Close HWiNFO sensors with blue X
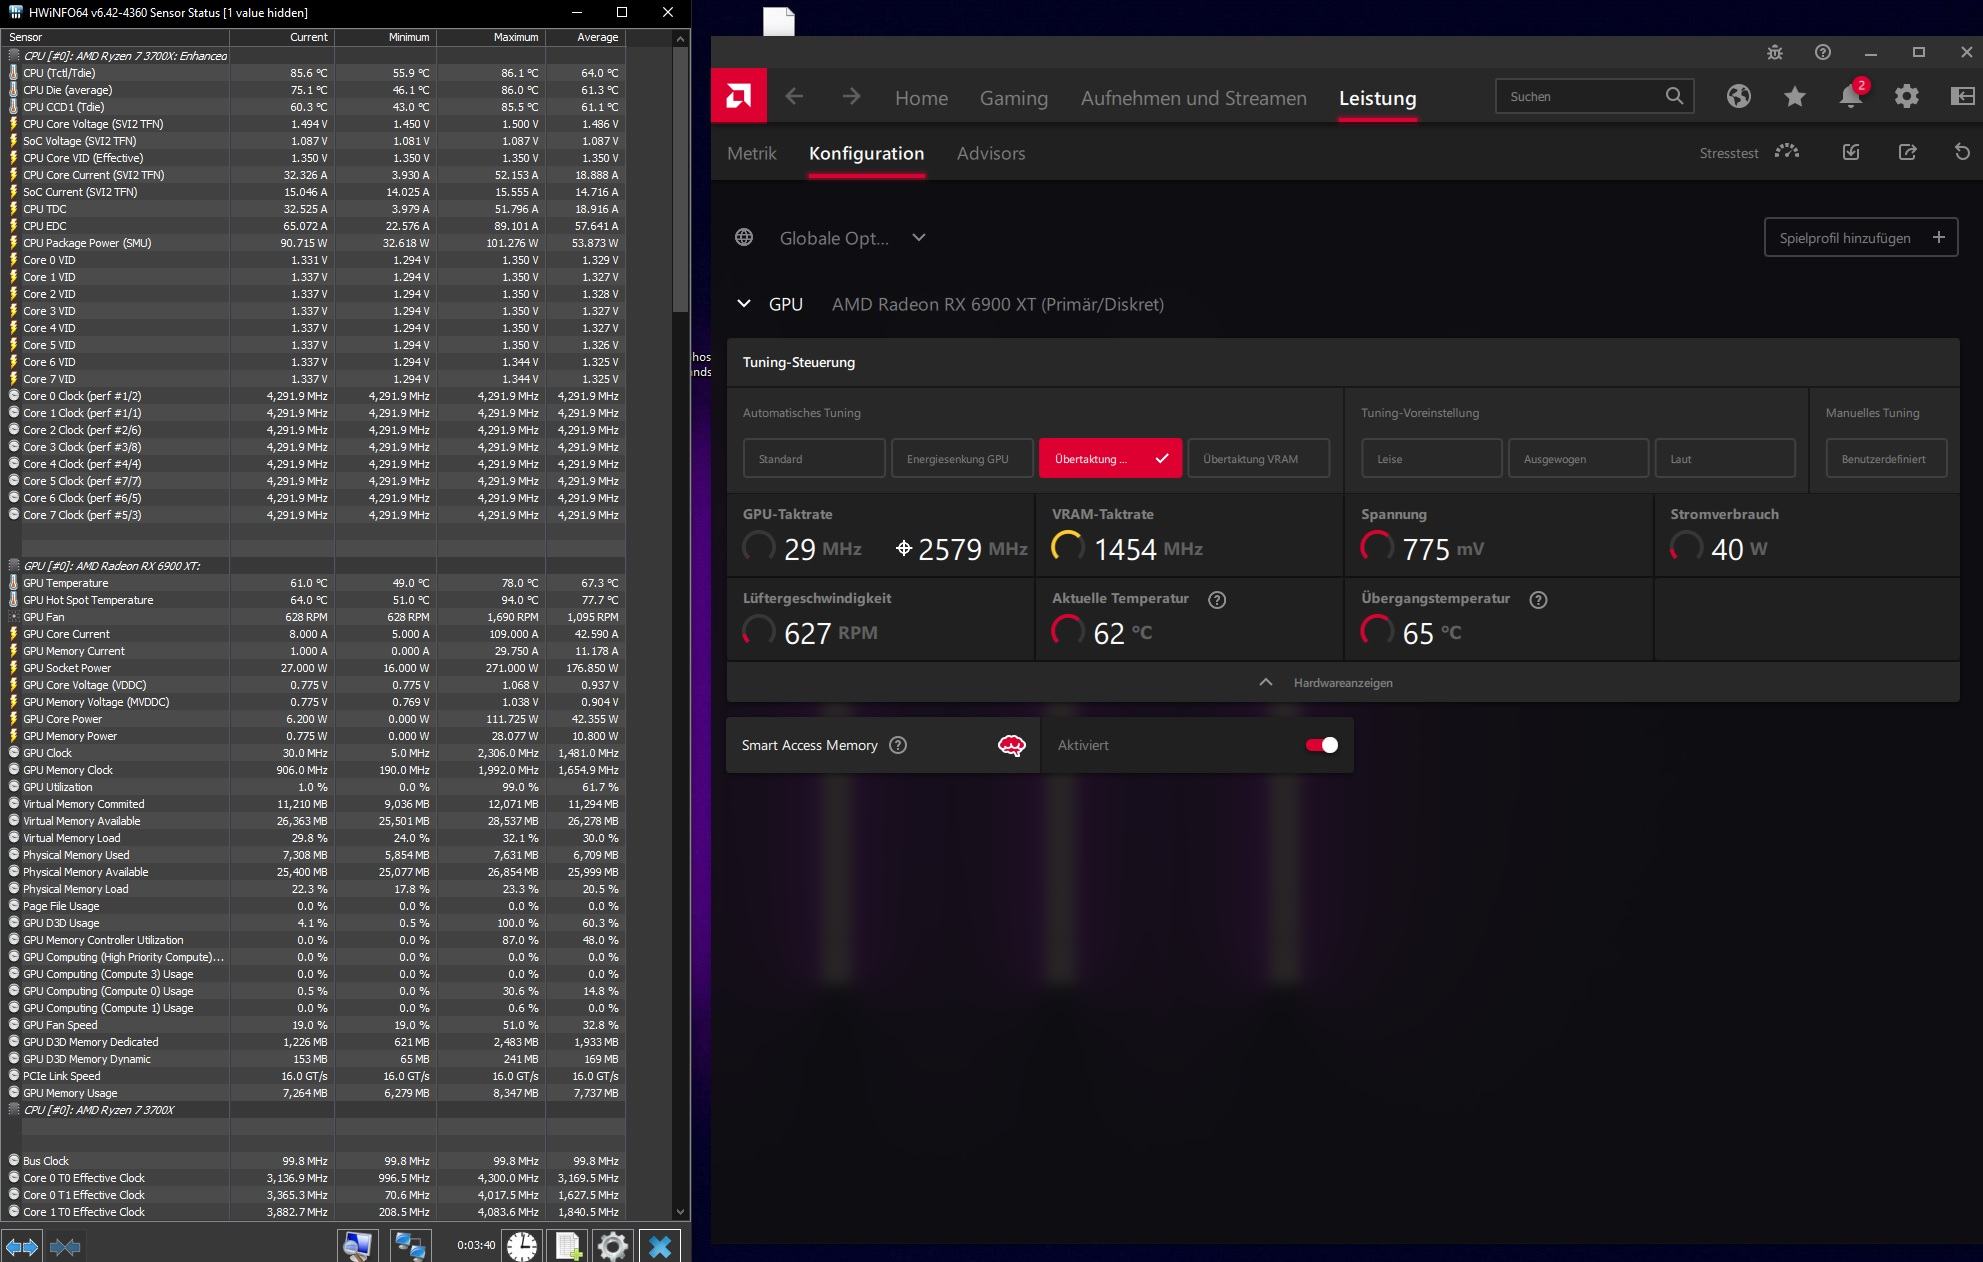Viewport: 1983px width, 1262px height. point(660,1246)
